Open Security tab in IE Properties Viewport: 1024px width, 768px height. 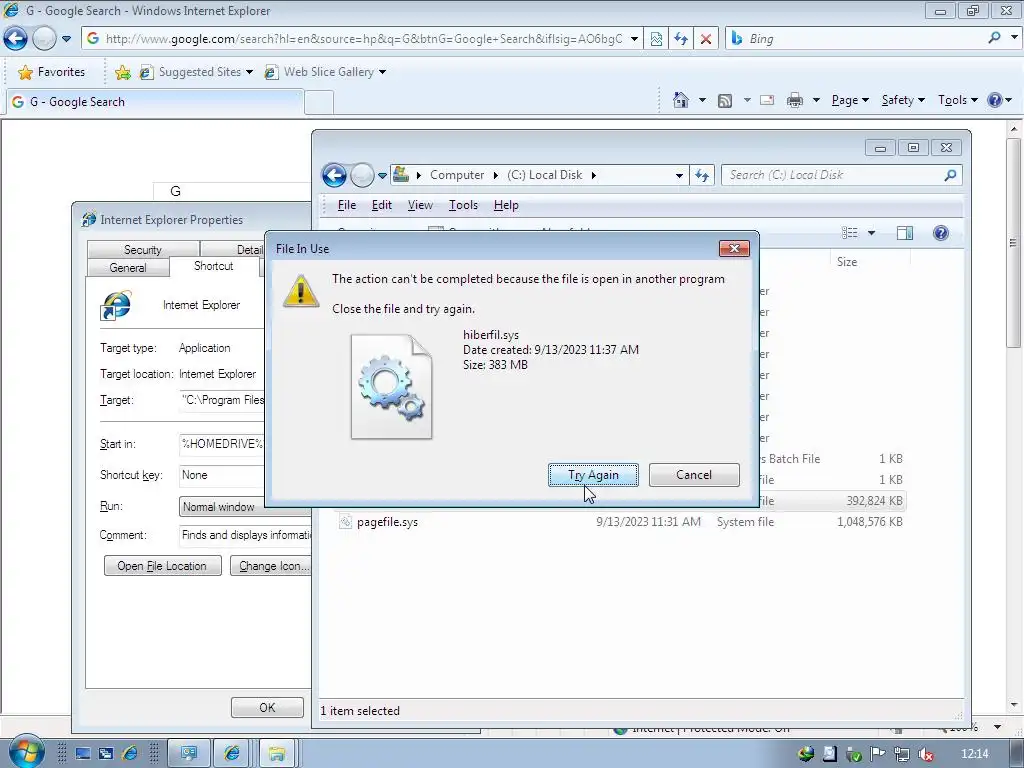(143, 249)
